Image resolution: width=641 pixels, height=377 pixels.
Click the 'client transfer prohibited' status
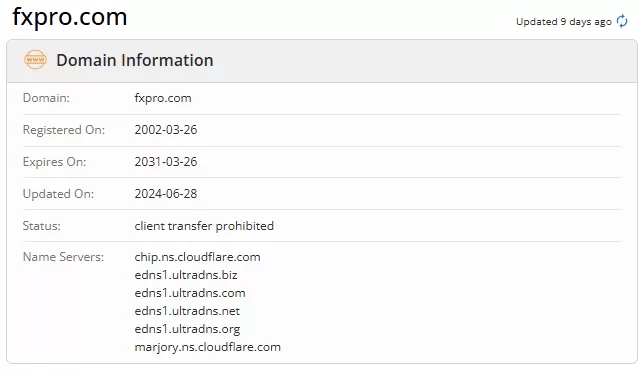coord(204,226)
